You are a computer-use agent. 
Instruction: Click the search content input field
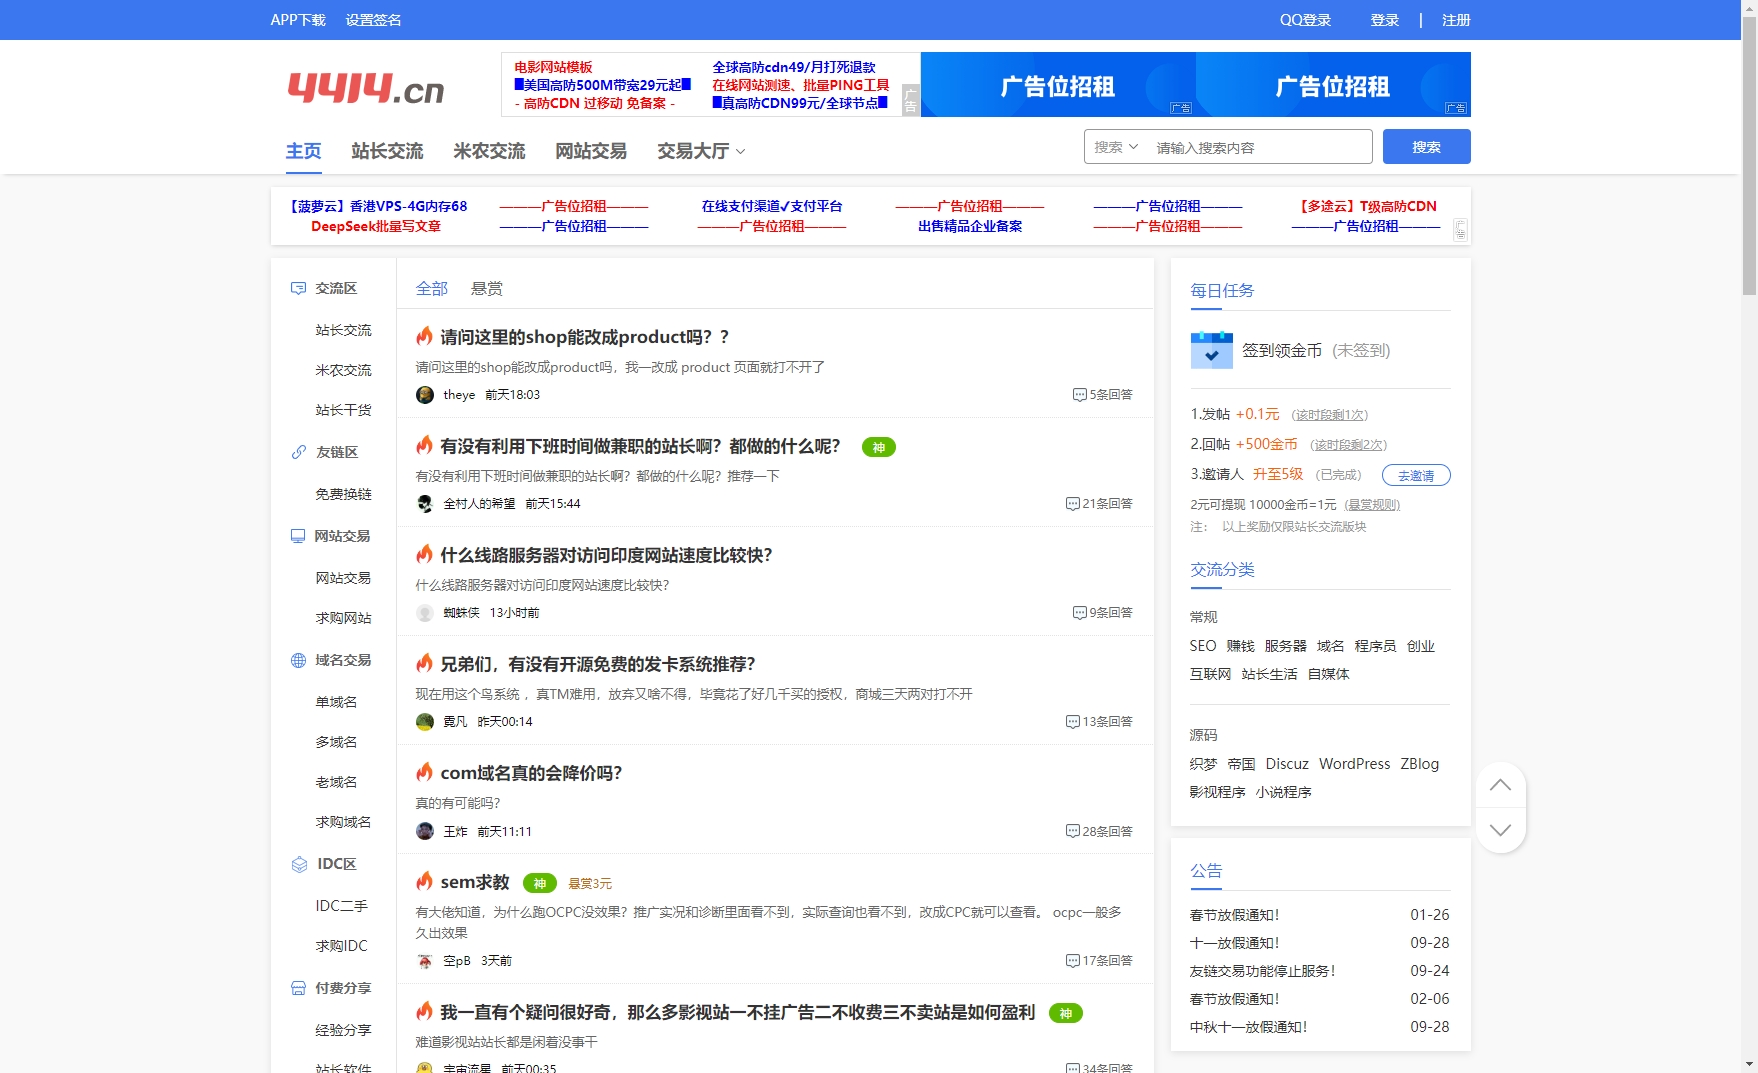(x=1260, y=147)
